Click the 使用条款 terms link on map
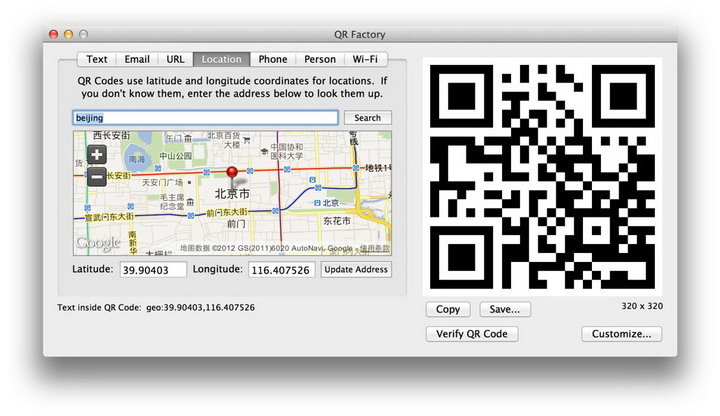Viewport: 720px width, 416px height. pyautogui.click(x=375, y=248)
